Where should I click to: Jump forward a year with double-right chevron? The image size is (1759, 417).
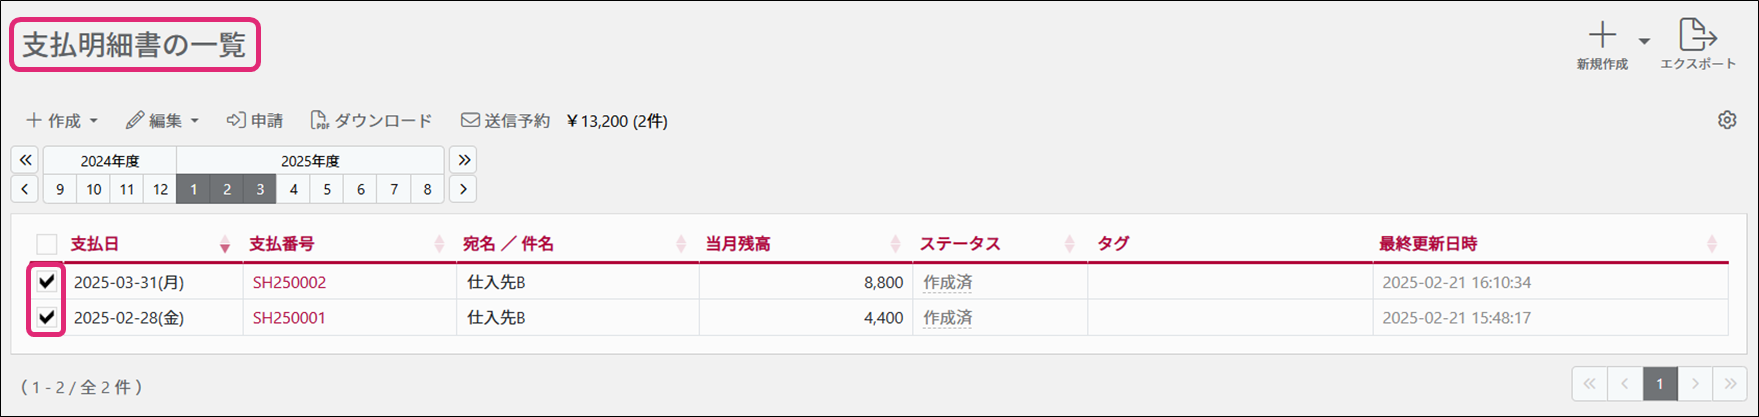462,160
